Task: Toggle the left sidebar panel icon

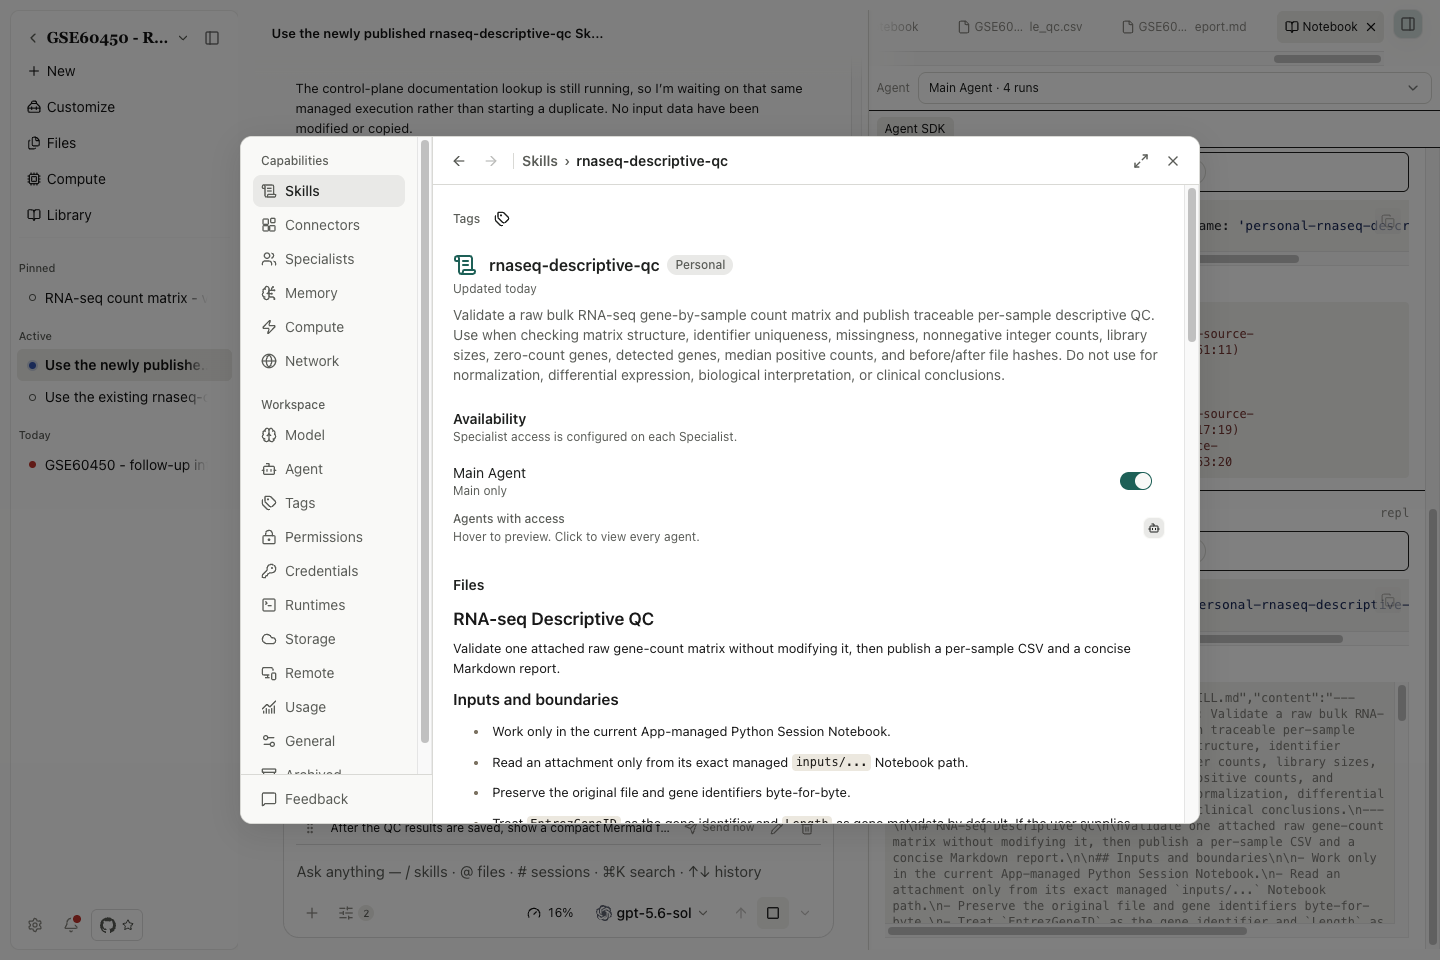Action: click(x=212, y=38)
